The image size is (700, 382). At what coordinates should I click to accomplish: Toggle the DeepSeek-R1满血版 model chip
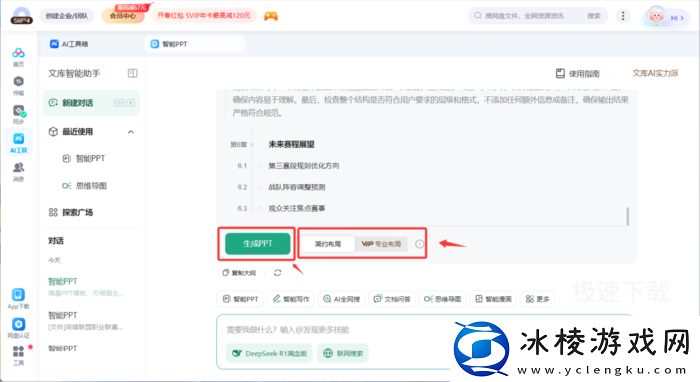click(270, 353)
